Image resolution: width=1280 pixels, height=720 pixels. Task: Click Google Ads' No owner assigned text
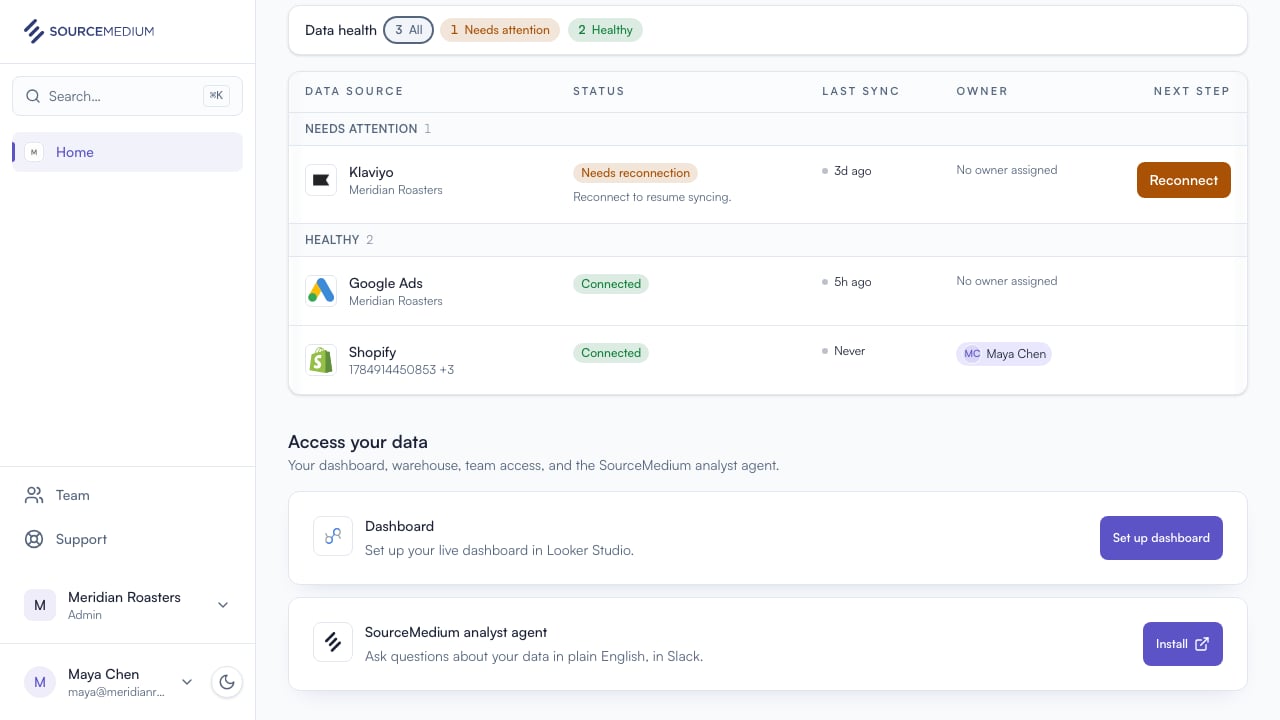[x=1006, y=281]
